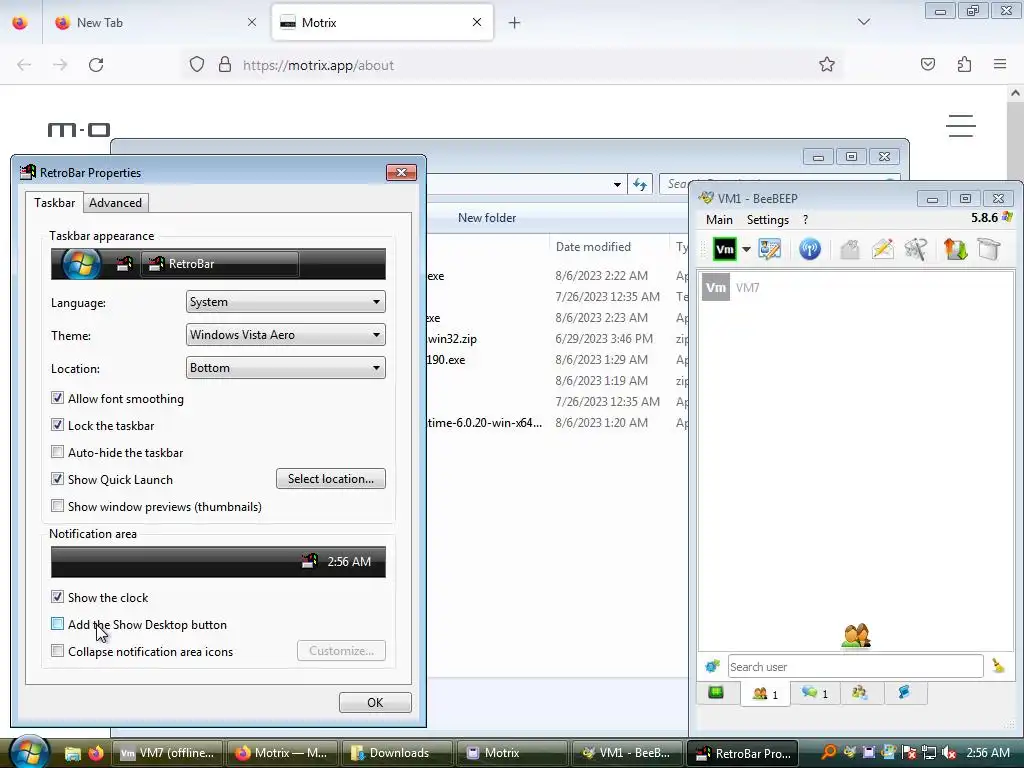The width and height of the screenshot is (1024, 768).
Task: Open the Theme dropdown showing Windows Vista Aero
Action: click(x=285, y=335)
